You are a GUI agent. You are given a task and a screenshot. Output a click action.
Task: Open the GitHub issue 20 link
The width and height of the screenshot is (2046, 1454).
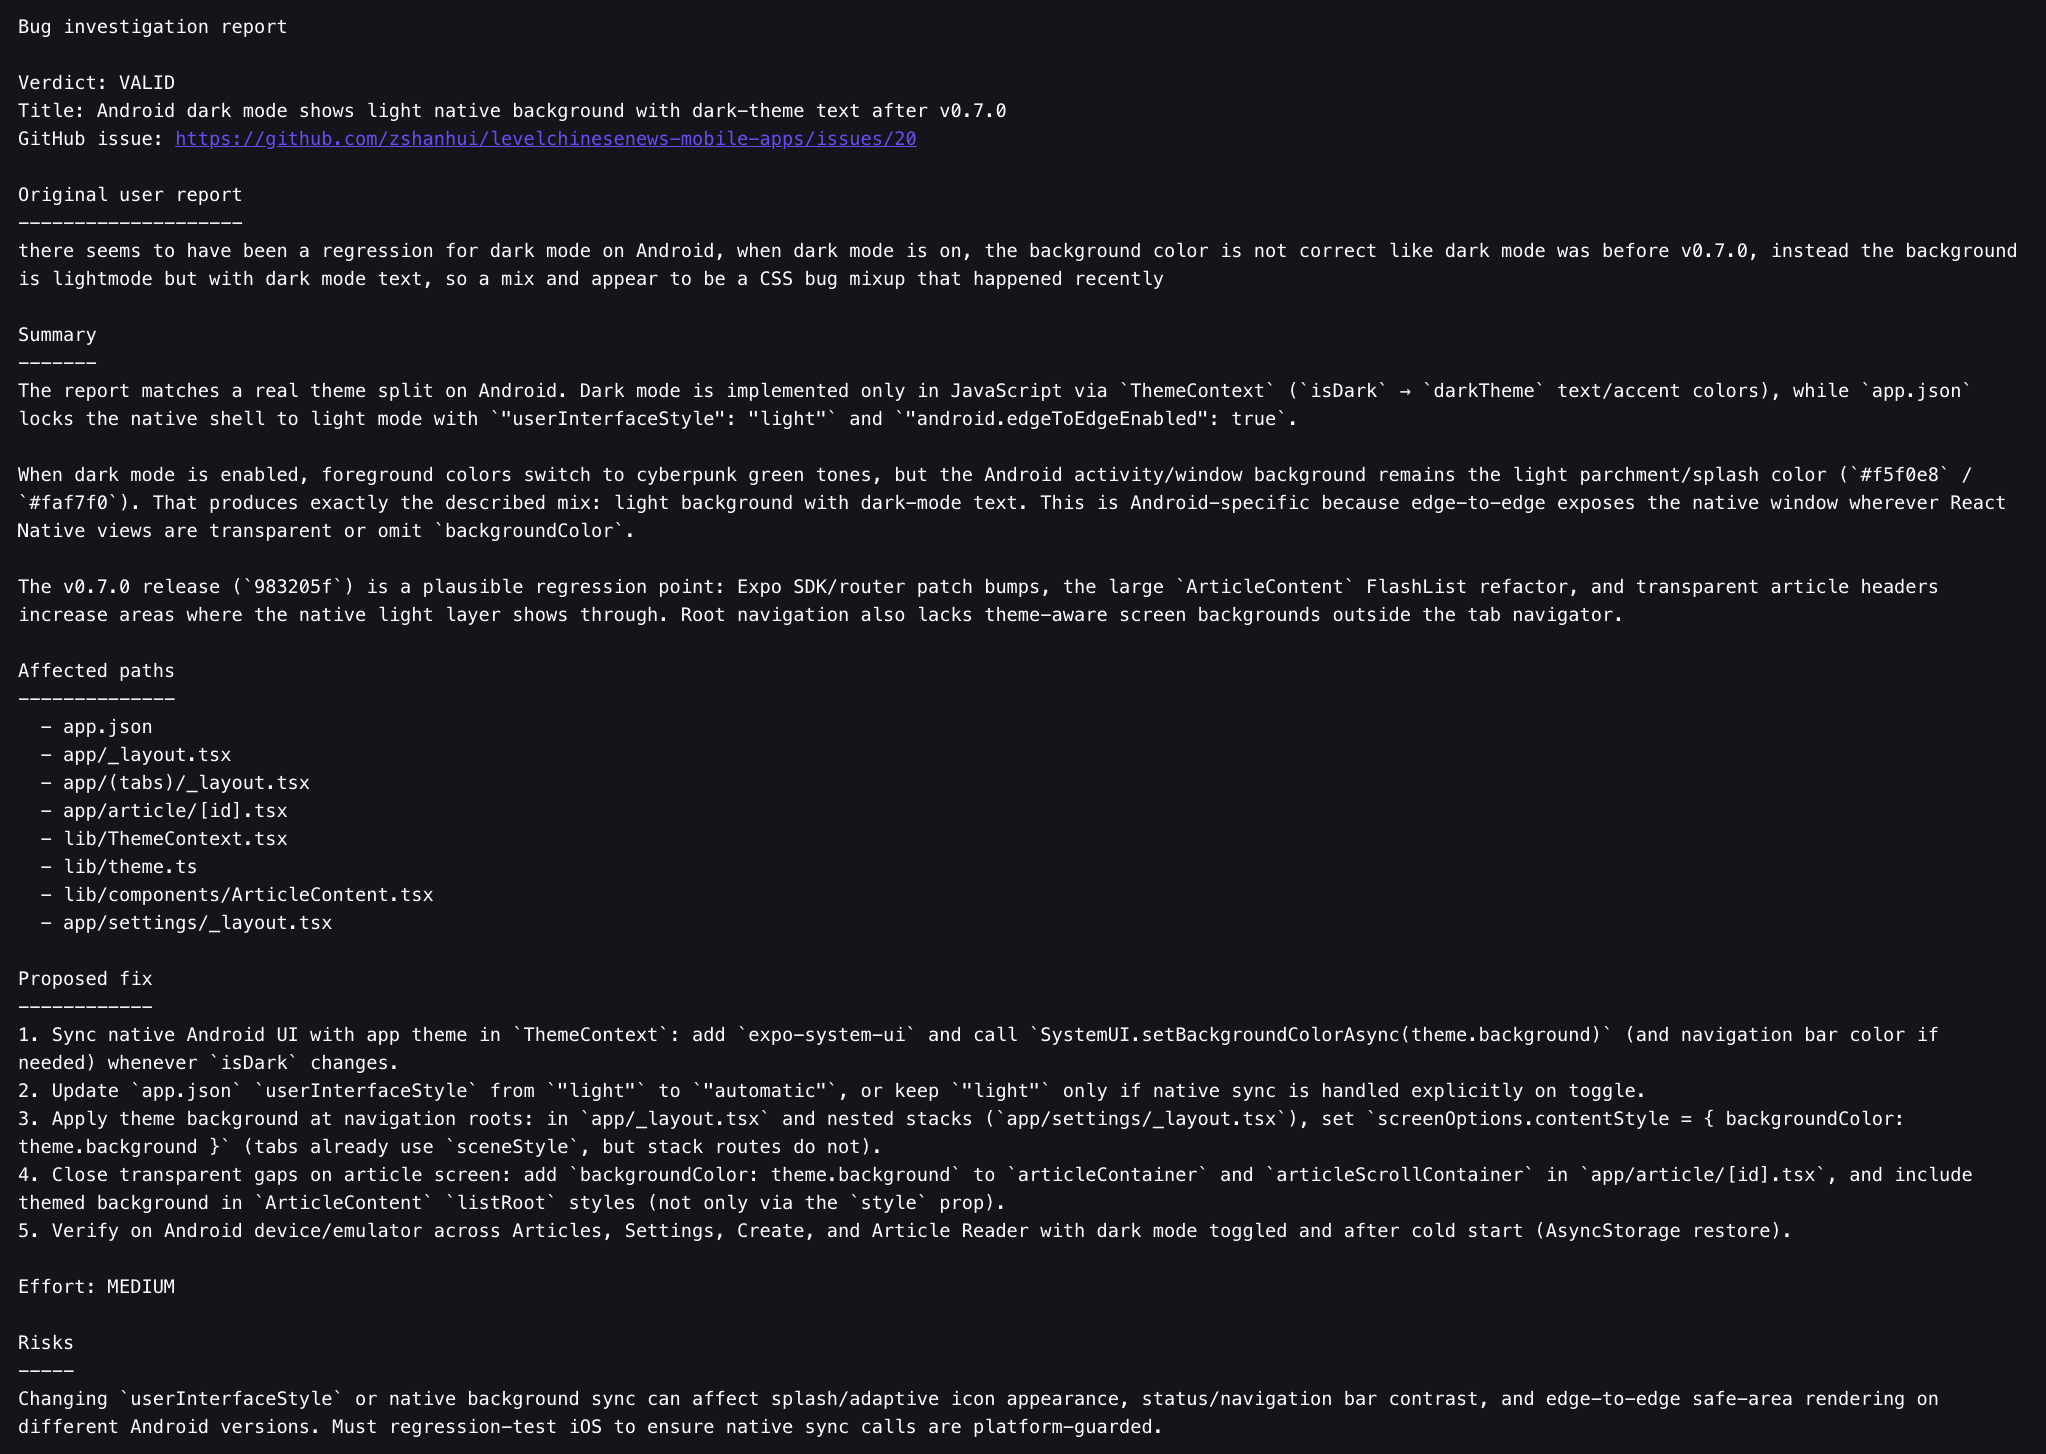coord(546,139)
